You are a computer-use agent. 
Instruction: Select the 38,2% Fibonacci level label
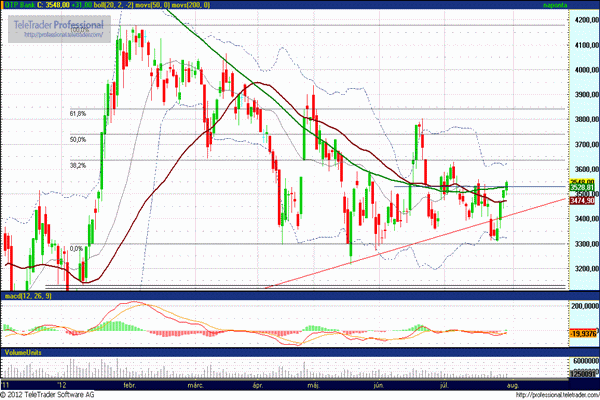(77, 165)
